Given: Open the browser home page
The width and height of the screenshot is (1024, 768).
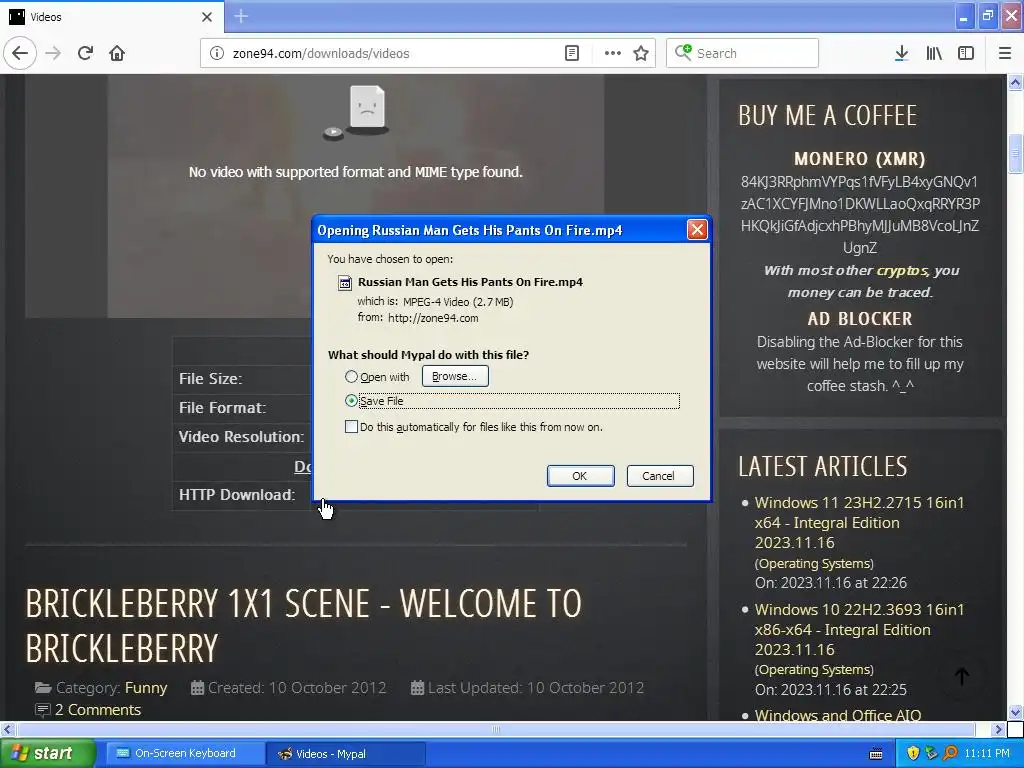Looking at the screenshot, I should [117, 53].
